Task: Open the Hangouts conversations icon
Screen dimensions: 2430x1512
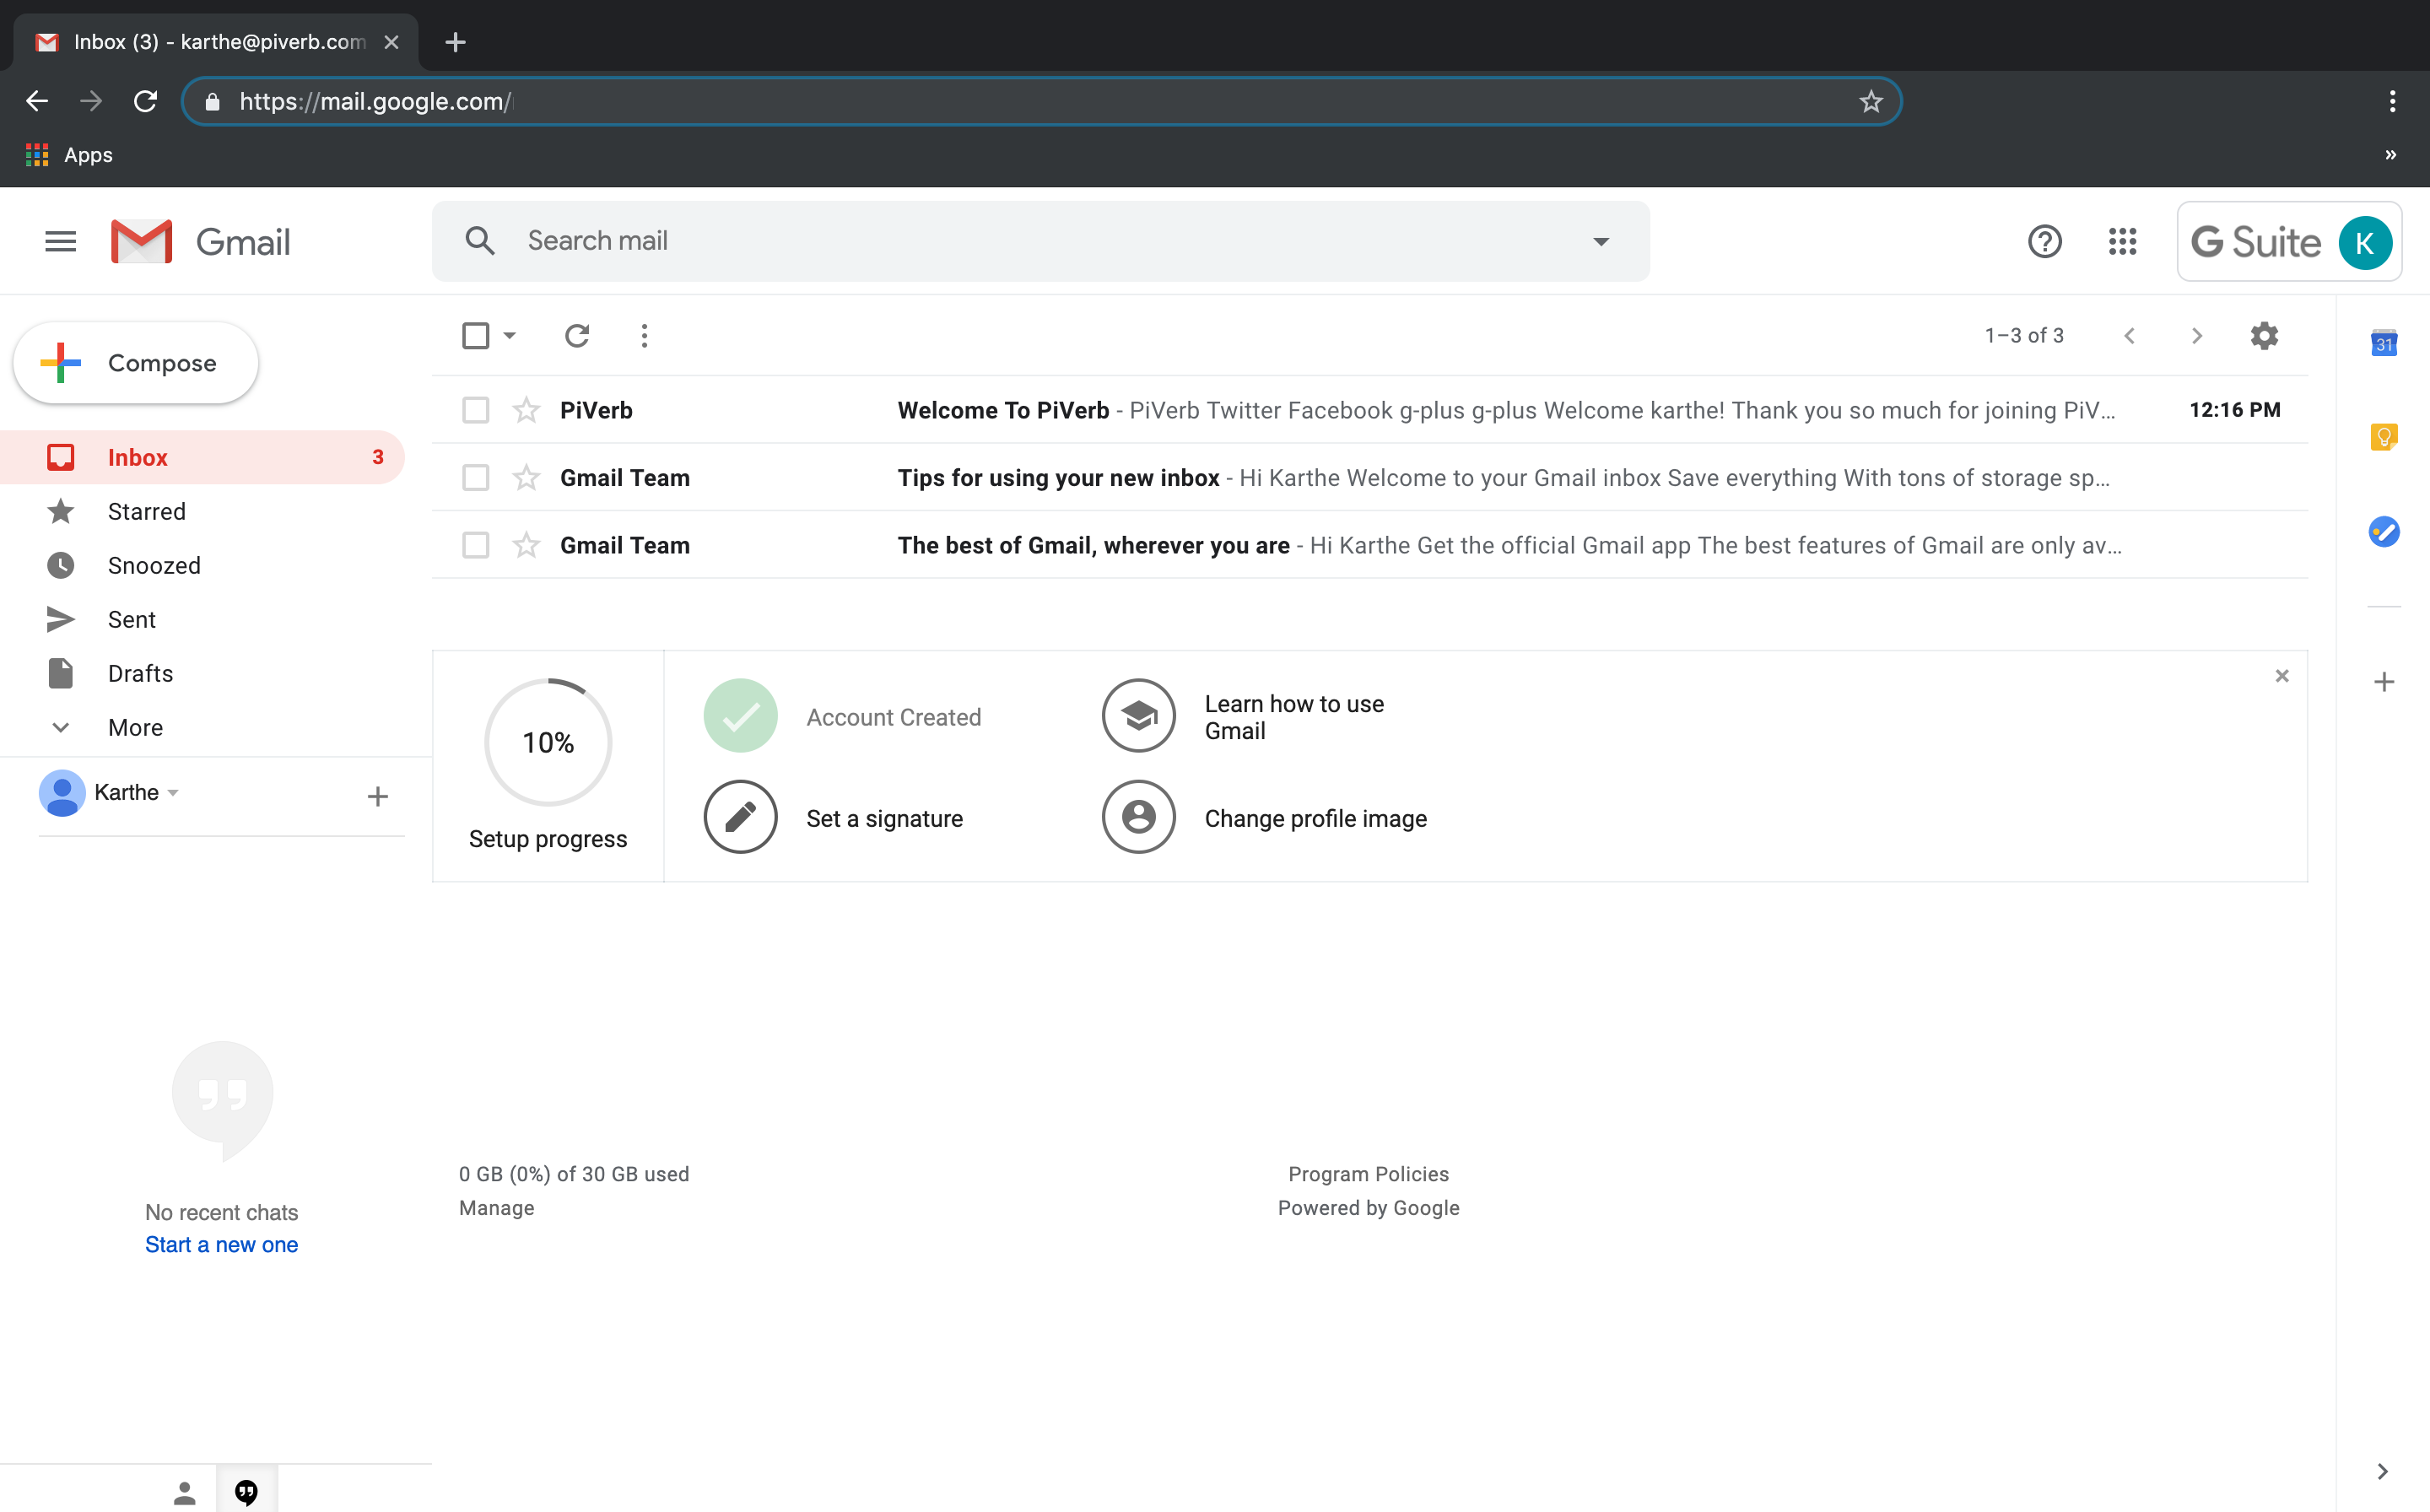Action: pyautogui.click(x=246, y=1493)
